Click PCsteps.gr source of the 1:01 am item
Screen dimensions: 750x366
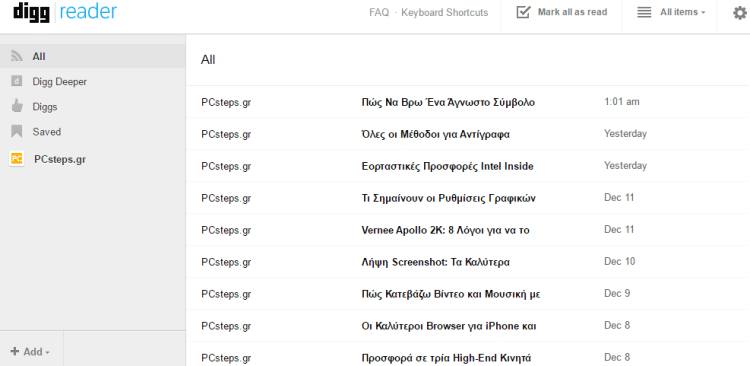226,102
